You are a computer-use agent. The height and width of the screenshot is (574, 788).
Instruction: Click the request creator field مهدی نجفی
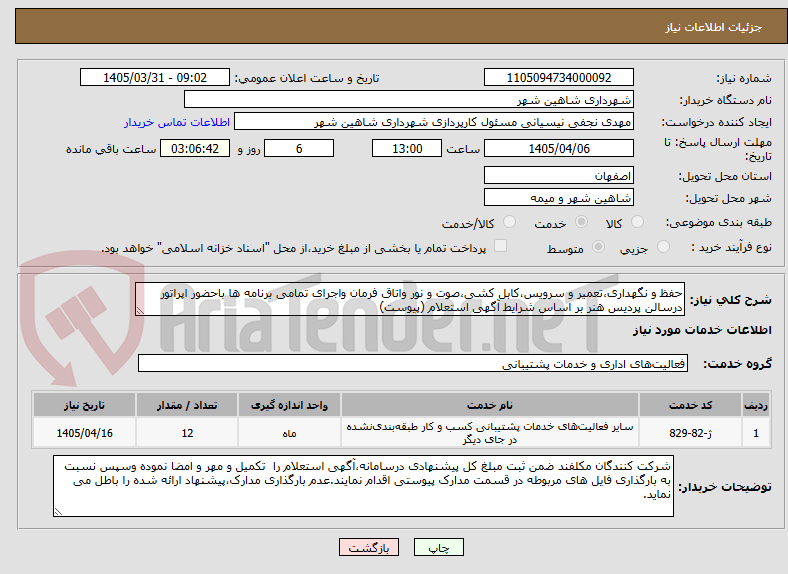pyautogui.click(x=434, y=122)
